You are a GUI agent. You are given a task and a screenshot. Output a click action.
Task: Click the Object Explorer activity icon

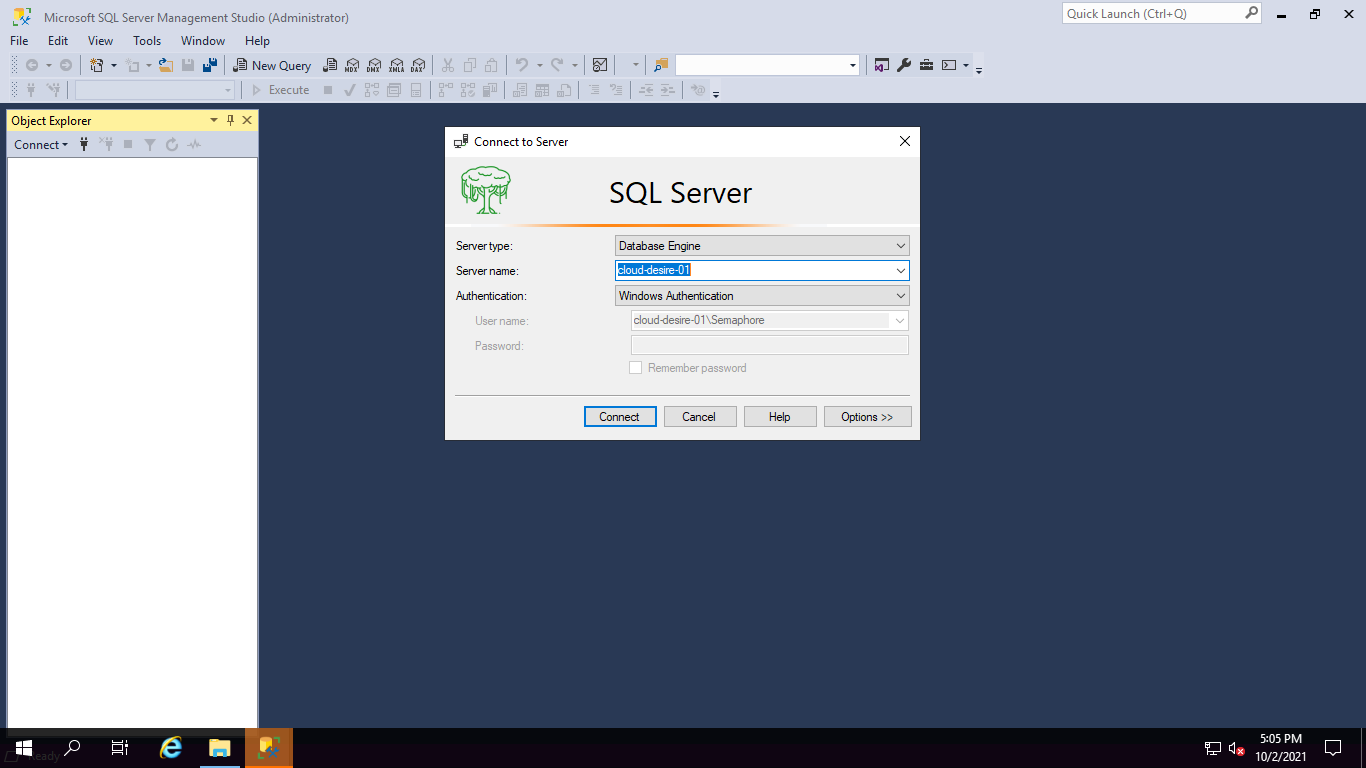pyautogui.click(x=194, y=145)
